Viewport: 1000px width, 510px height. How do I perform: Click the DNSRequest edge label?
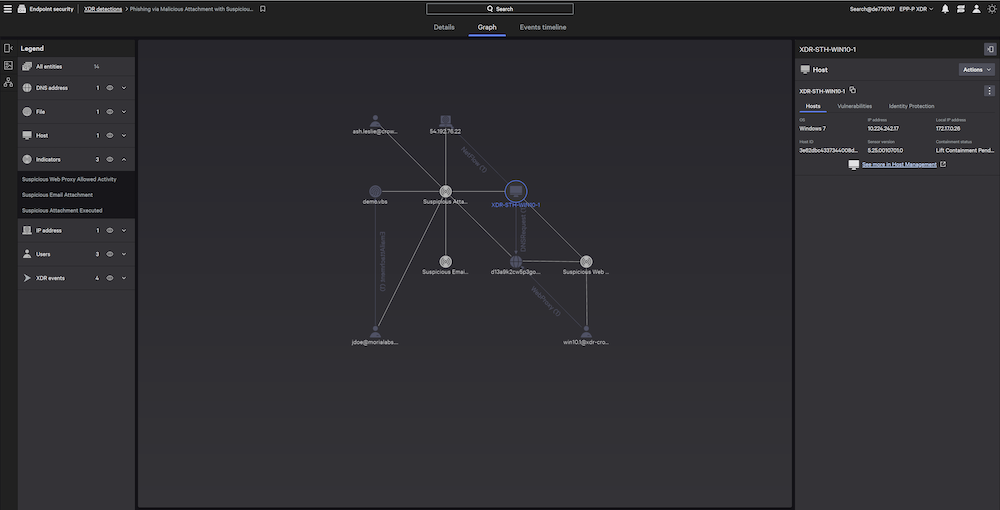point(523,230)
